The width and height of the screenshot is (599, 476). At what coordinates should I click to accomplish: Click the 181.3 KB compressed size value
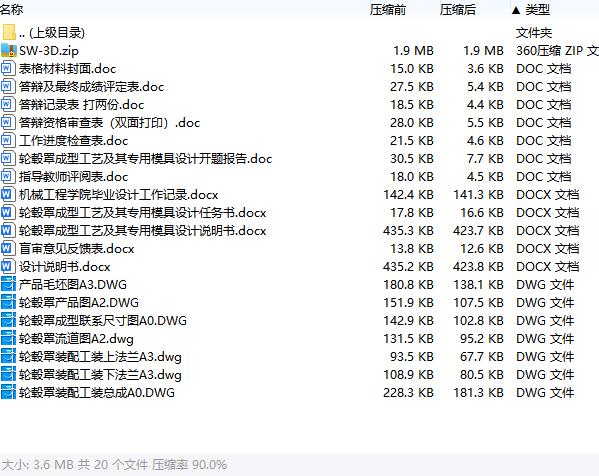(478, 392)
